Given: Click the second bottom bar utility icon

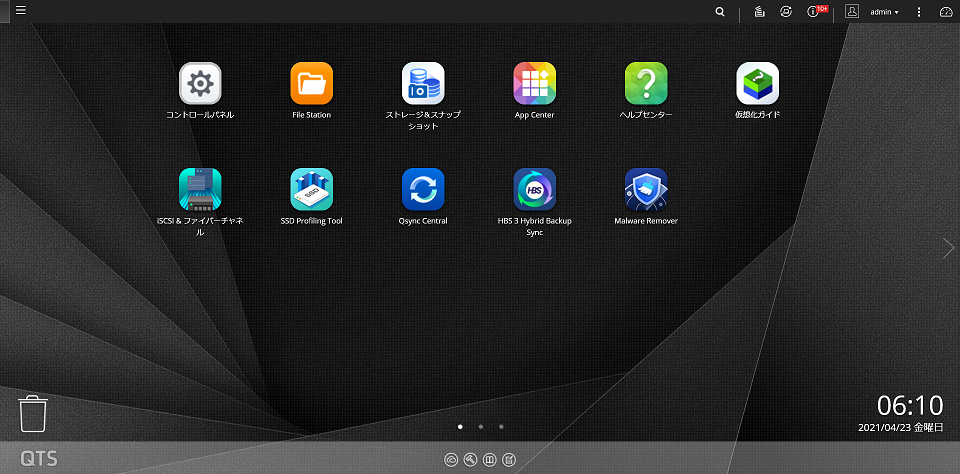Looking at the screenshot, I should click(x=470, y=459).
